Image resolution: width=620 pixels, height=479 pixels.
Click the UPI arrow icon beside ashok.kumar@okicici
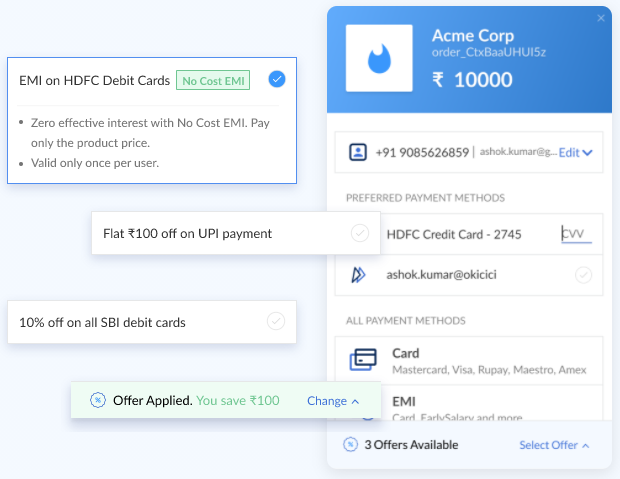pyautogui.click(x=358, y=275)
